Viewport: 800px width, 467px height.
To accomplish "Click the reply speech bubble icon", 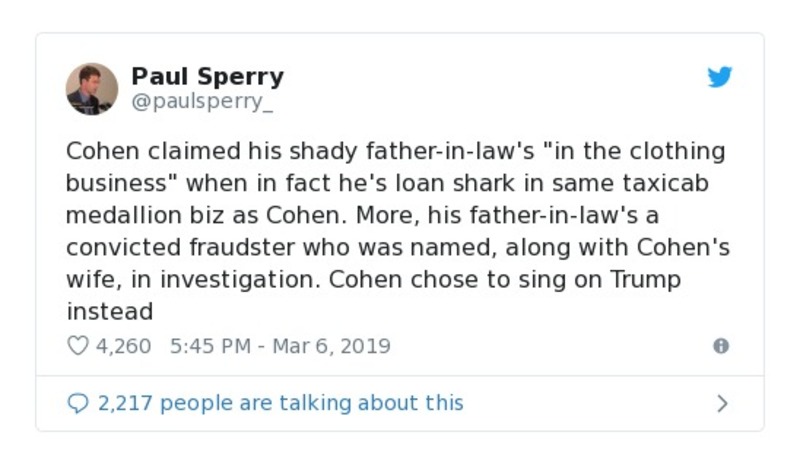I will [x=78, y=403].
